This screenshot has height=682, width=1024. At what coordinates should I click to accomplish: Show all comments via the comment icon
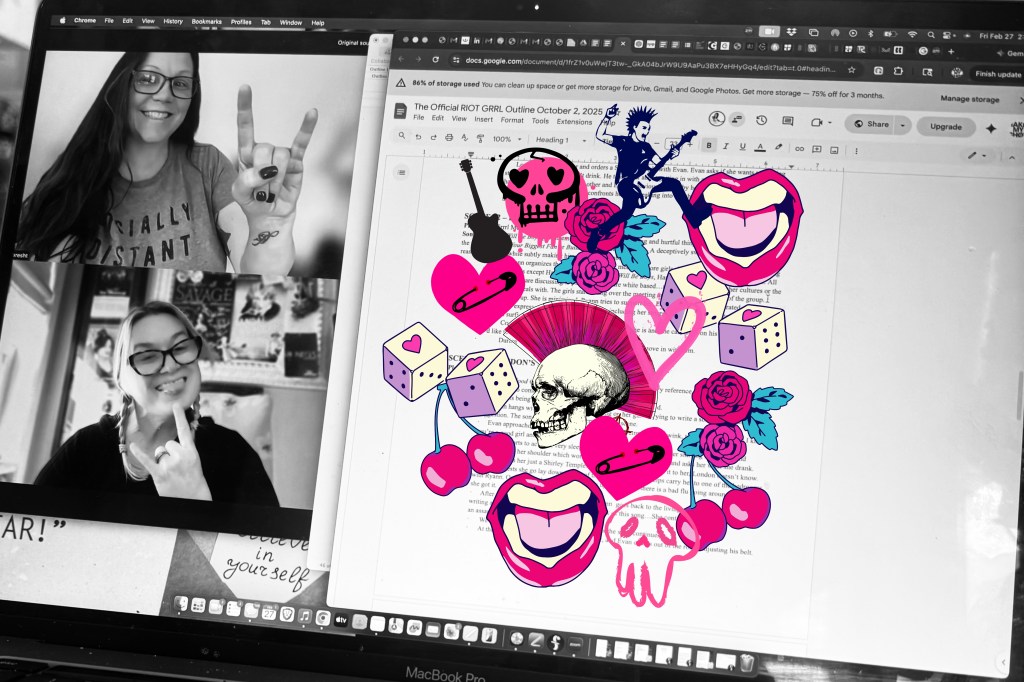coord(788,121)
